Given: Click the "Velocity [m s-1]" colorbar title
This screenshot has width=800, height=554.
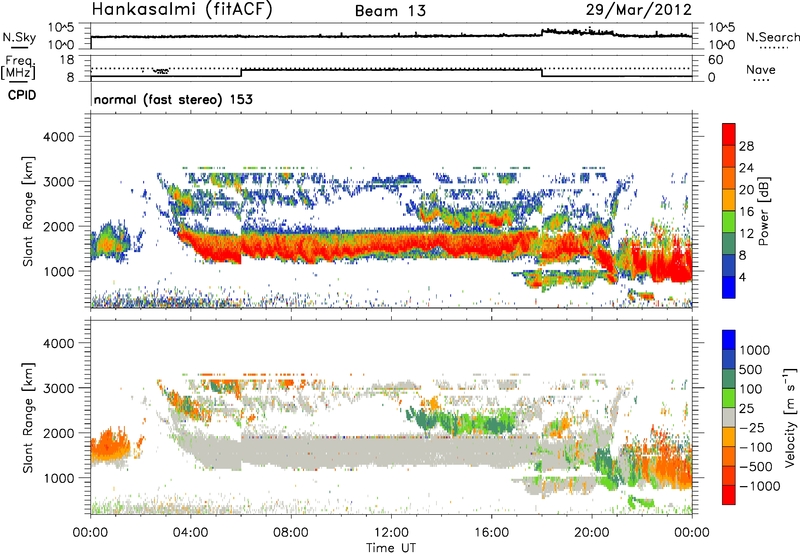Looking at the screenshot, I should (x=790, y=417).
